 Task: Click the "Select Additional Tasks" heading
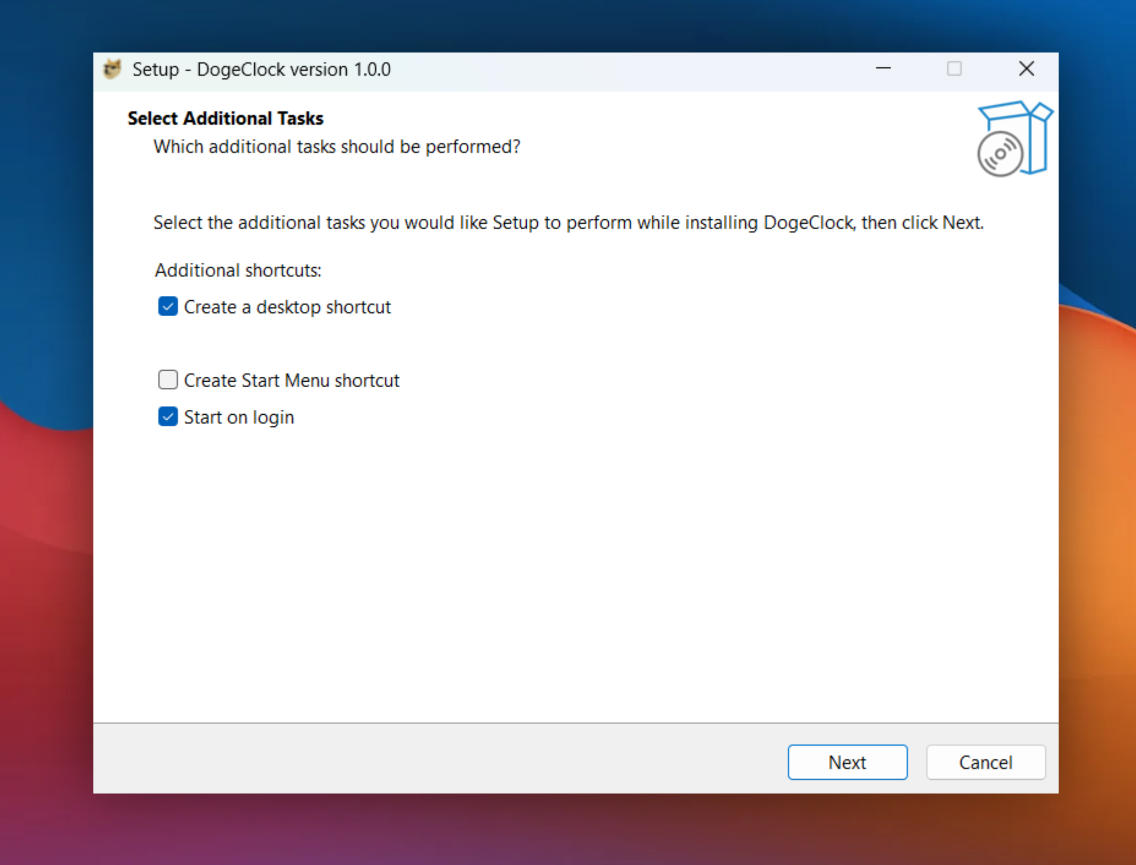tap(225, 118)
